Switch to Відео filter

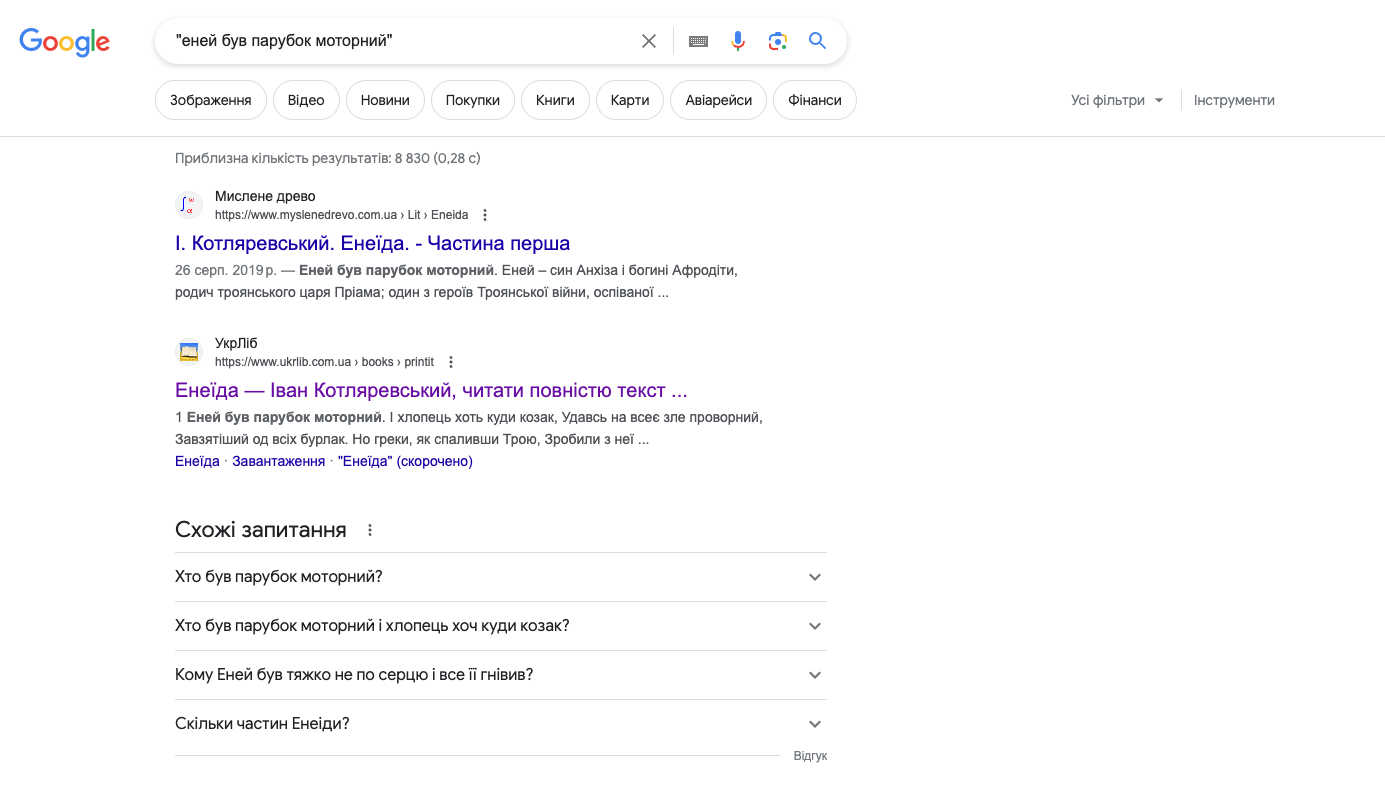pos(306,100)
